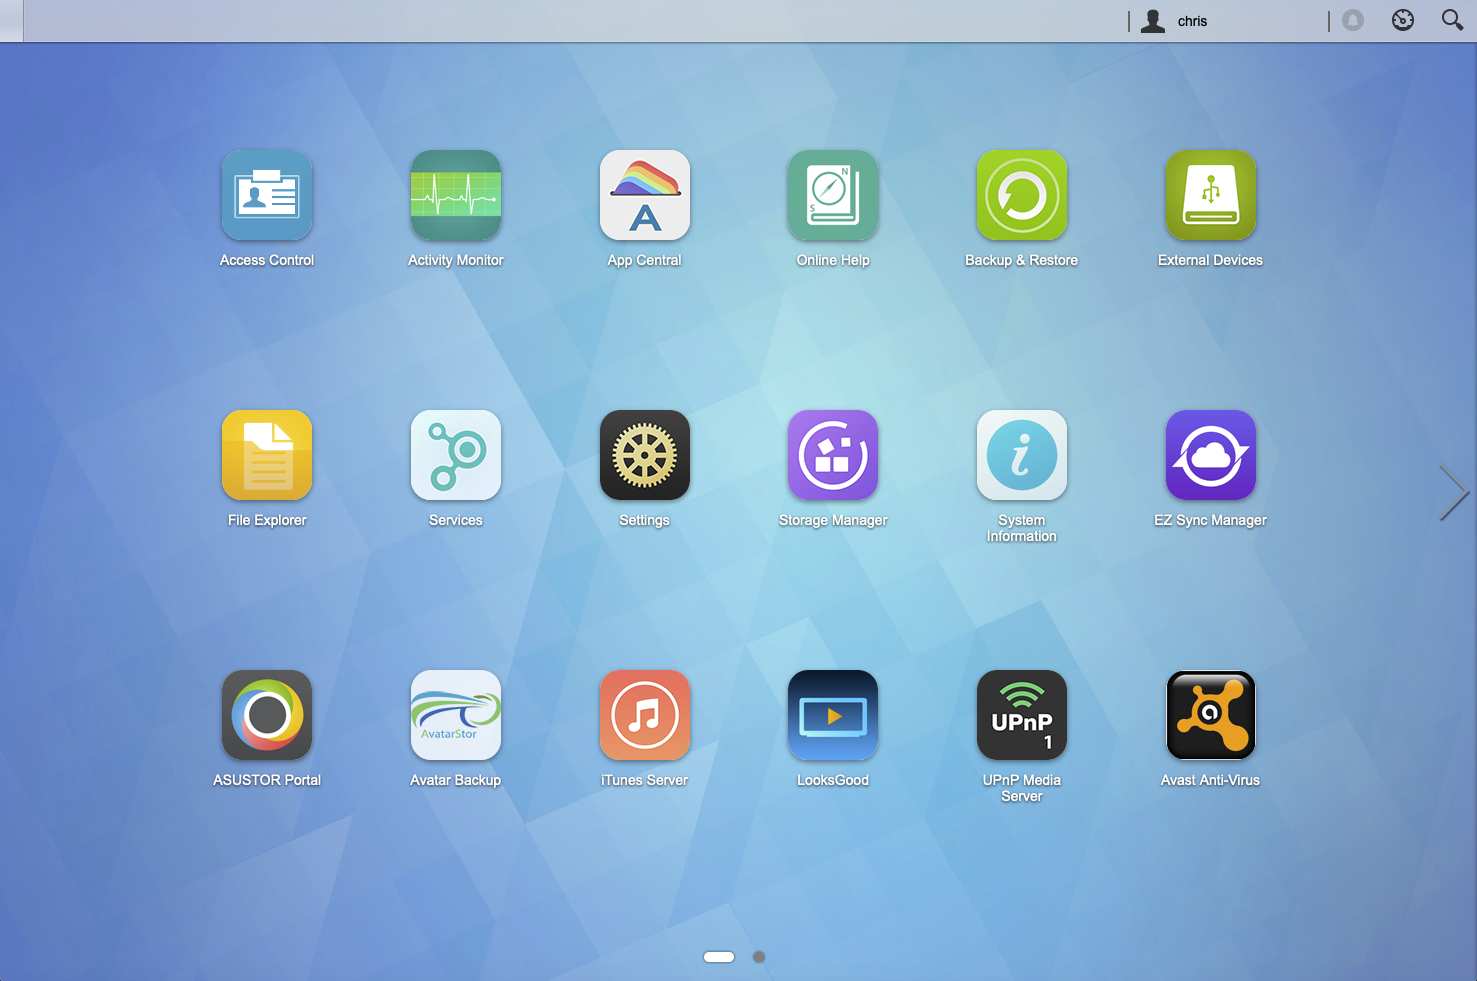Screen dimensions: 1477x981
Task: Launch iTunes Server
Action: pyautogui.click(x=645, y=716)
